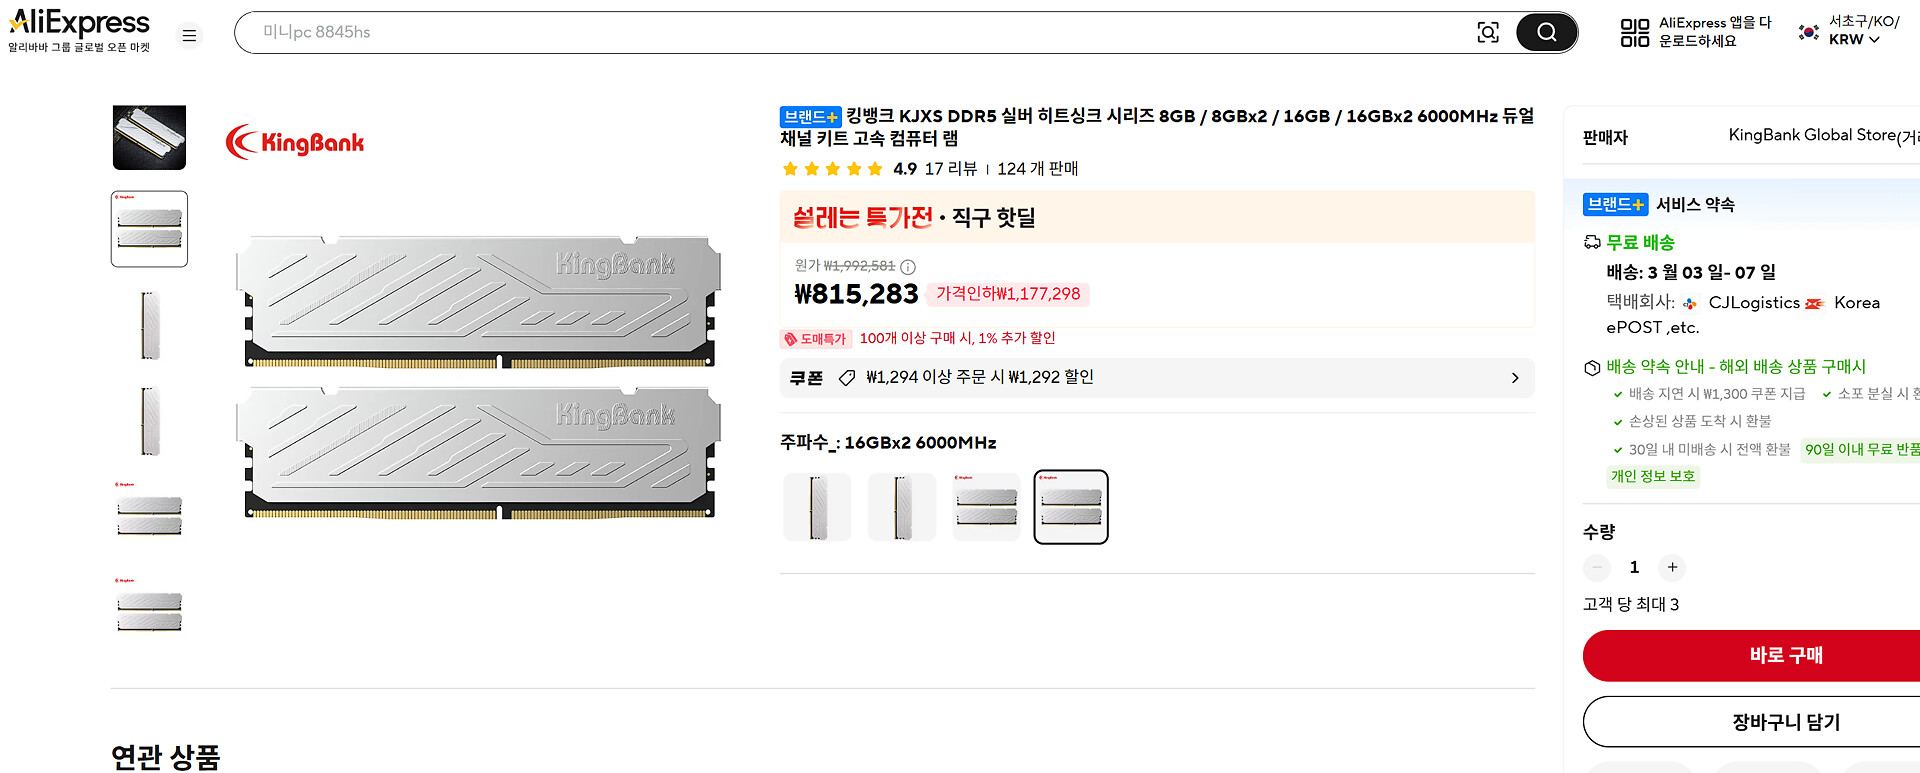
Task: Click the black search magnifier button
Action: coord(1546,33)
